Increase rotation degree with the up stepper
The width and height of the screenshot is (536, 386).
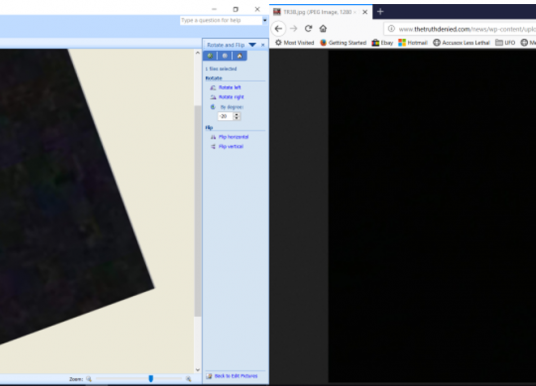point(237,114)
